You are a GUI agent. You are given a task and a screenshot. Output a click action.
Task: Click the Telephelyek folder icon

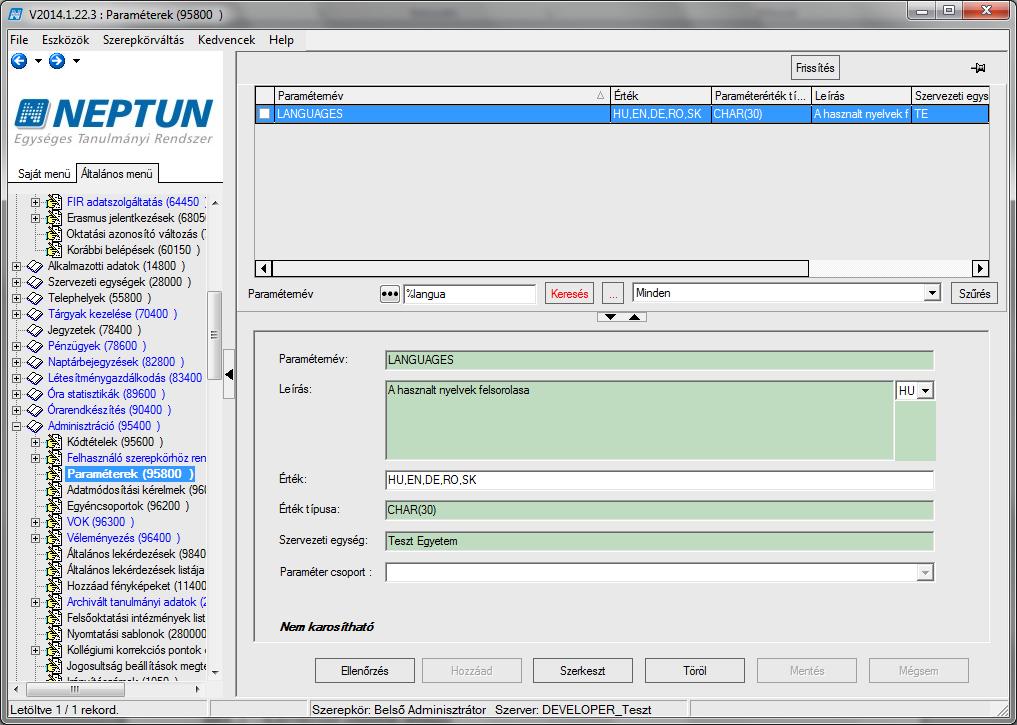pos(35,298)
